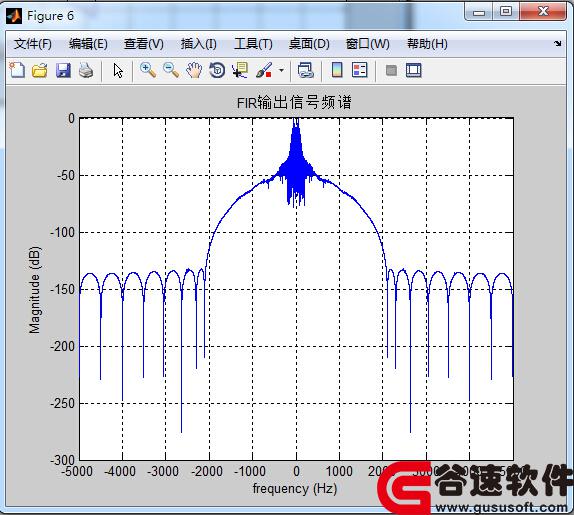The width and height of the screenshot is (574, 515).
Task: Open the 文件(F) menu
Action: pyautogui.click(x=33, y=44)
